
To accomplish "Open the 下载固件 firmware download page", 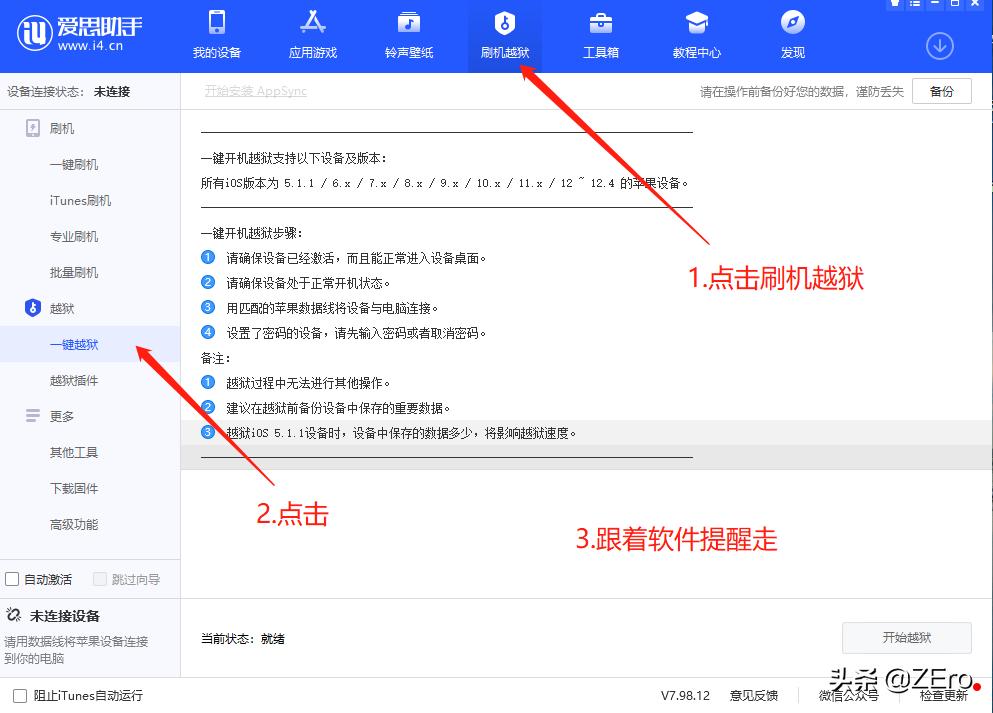I will 72,488.
